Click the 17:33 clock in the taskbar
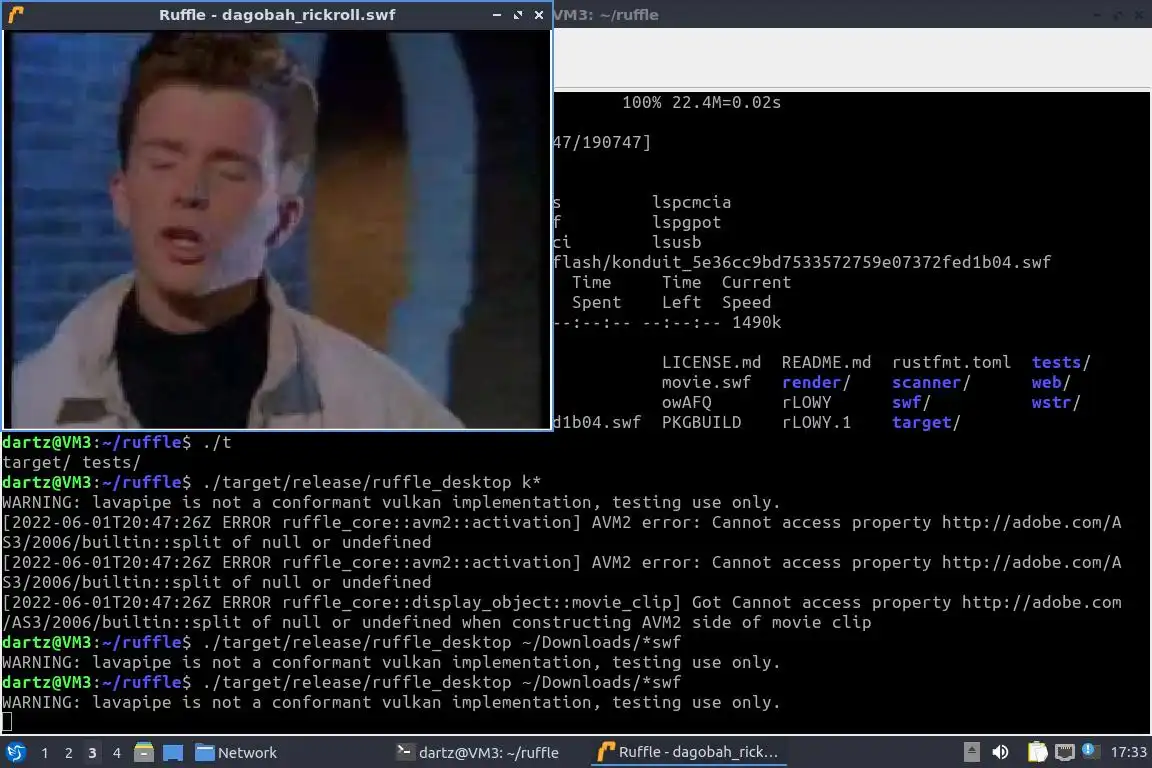This screenshot has width=1152, height=768. coord(1128,752)
